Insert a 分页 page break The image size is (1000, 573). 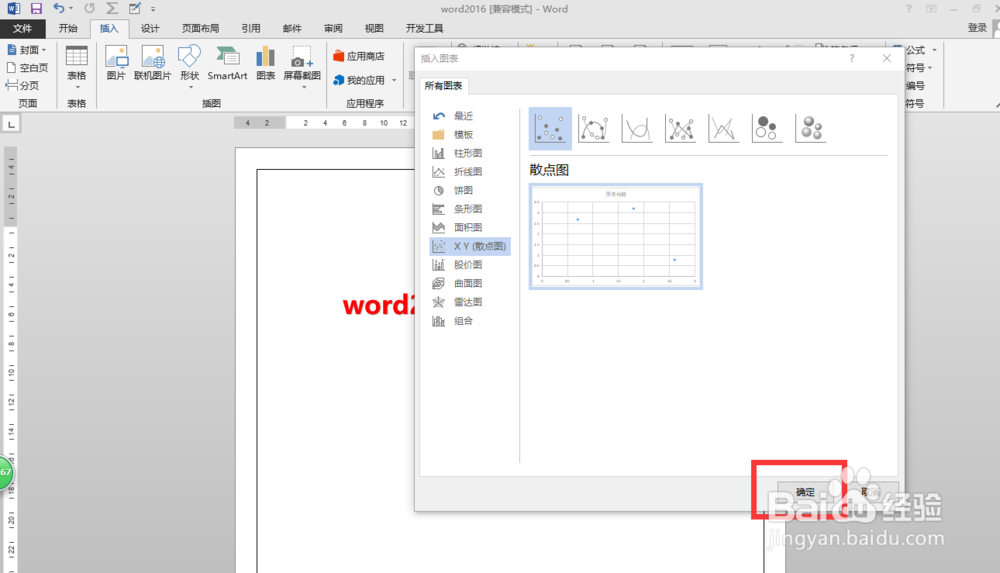pyautogui.click(x=23, y=85)
